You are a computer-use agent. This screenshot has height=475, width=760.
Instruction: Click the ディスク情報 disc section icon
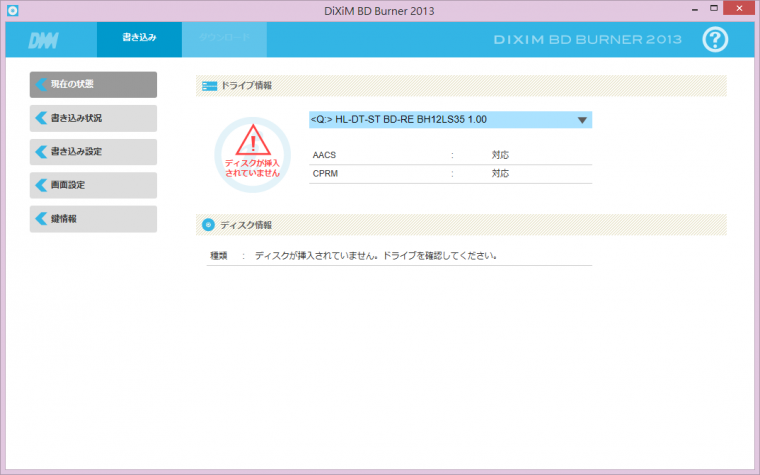(x=208, y=225)
